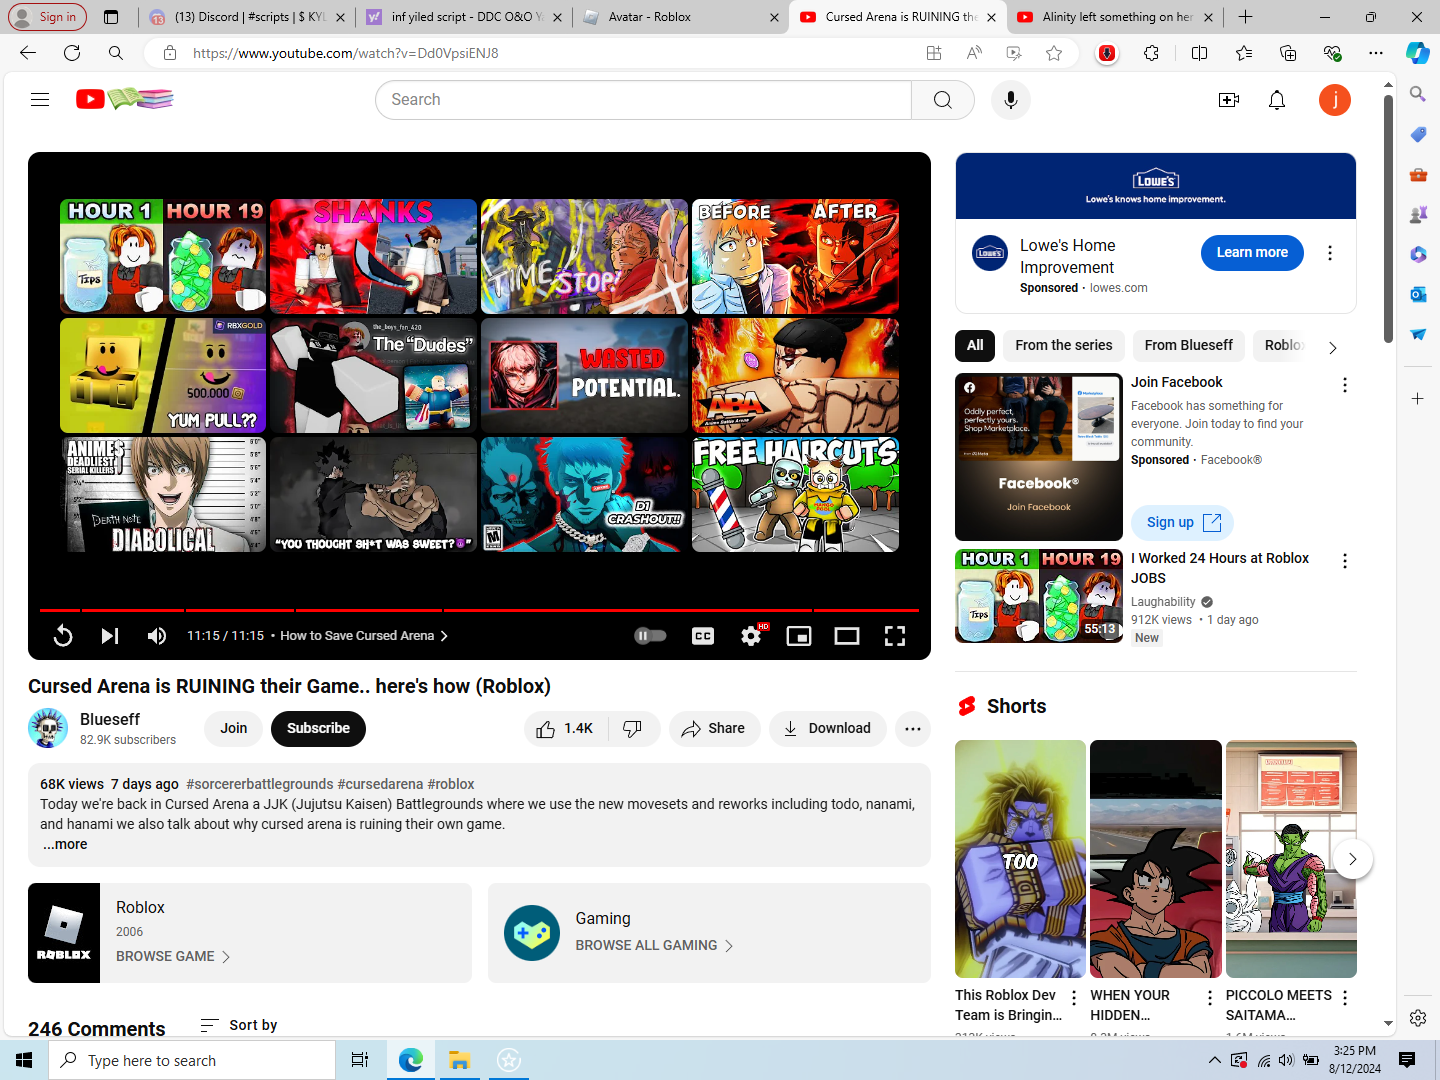This screenshot has width=1440, height=1080.
Task: Select the From Blueseff chip
Action: point(1188,345)
